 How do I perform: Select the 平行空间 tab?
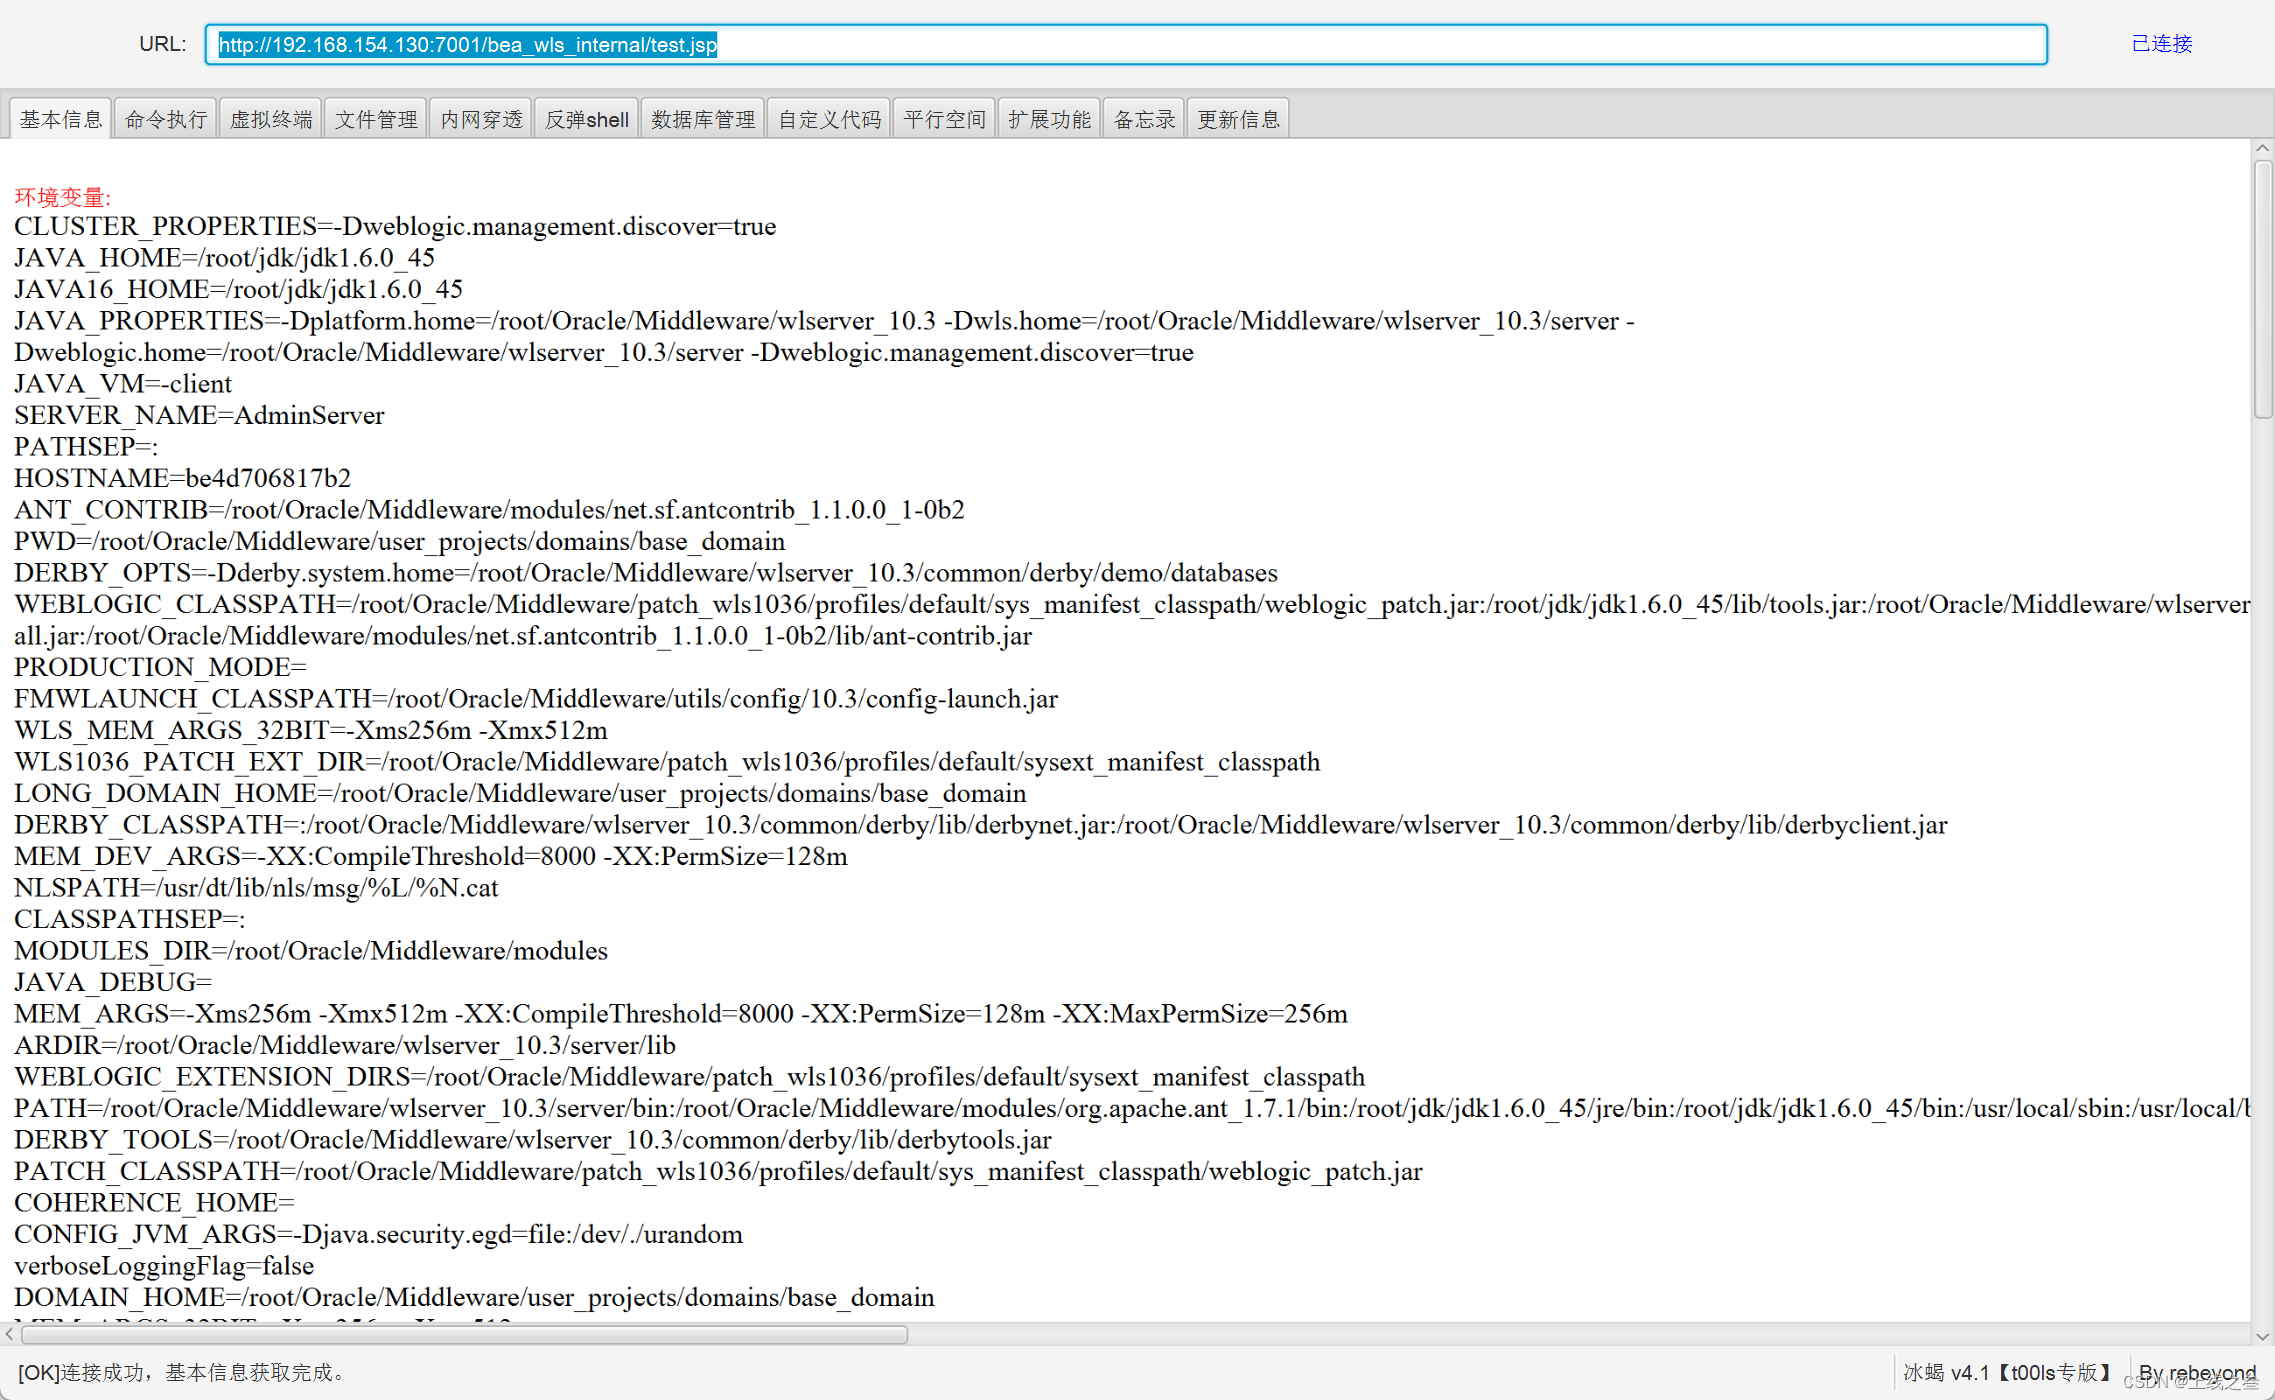[x=944, y=120]
